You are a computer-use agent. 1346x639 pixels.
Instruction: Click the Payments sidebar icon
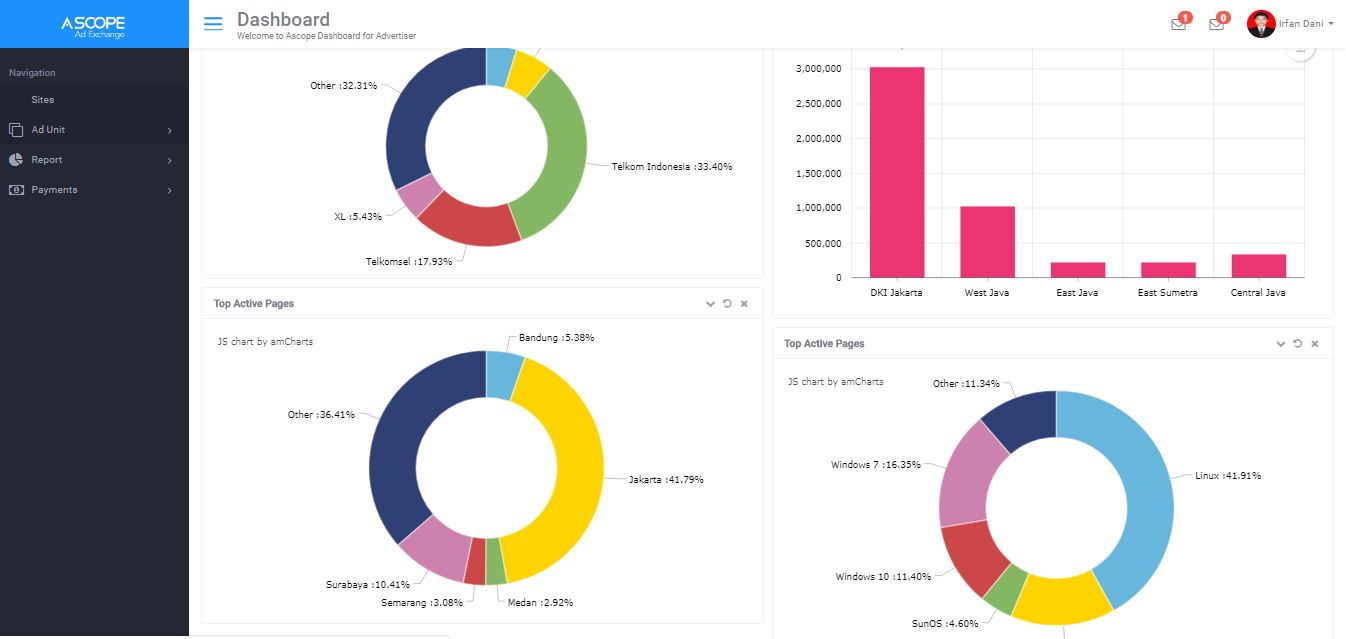14,189
